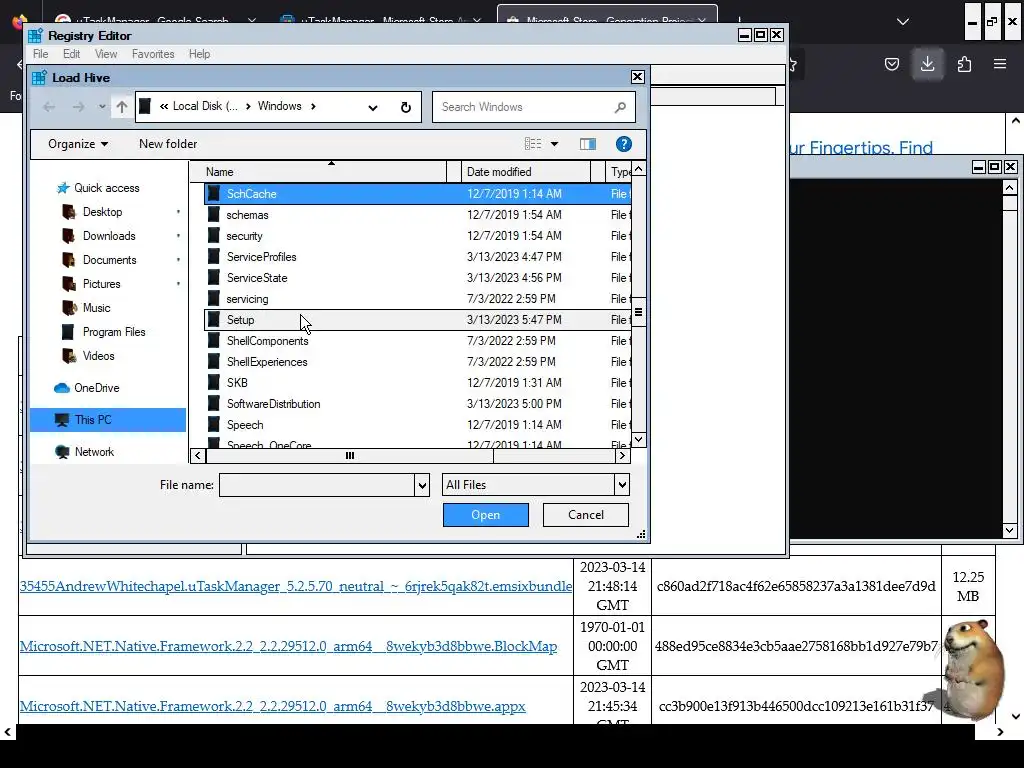Select the SKB folder row
This screenshot has width=1024, height=768.
[x=417, y=383]
